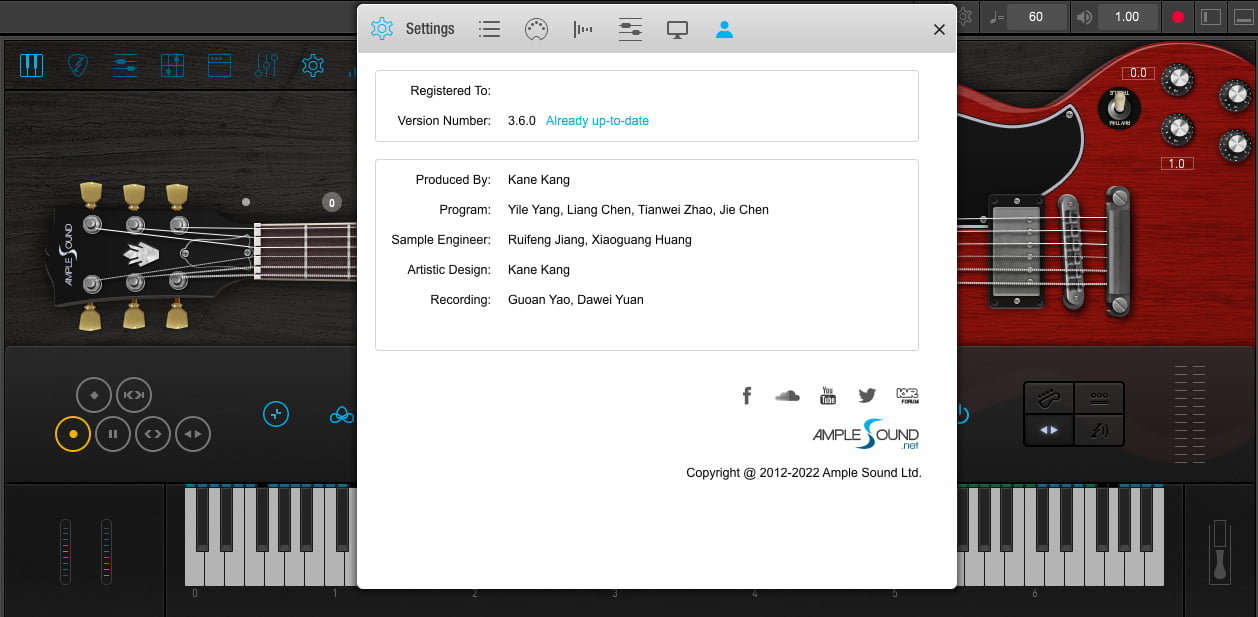Viewport: 1258px width, 617px height.
Task: Click the outlined angle brackets round button
Action: pos(153,434)
